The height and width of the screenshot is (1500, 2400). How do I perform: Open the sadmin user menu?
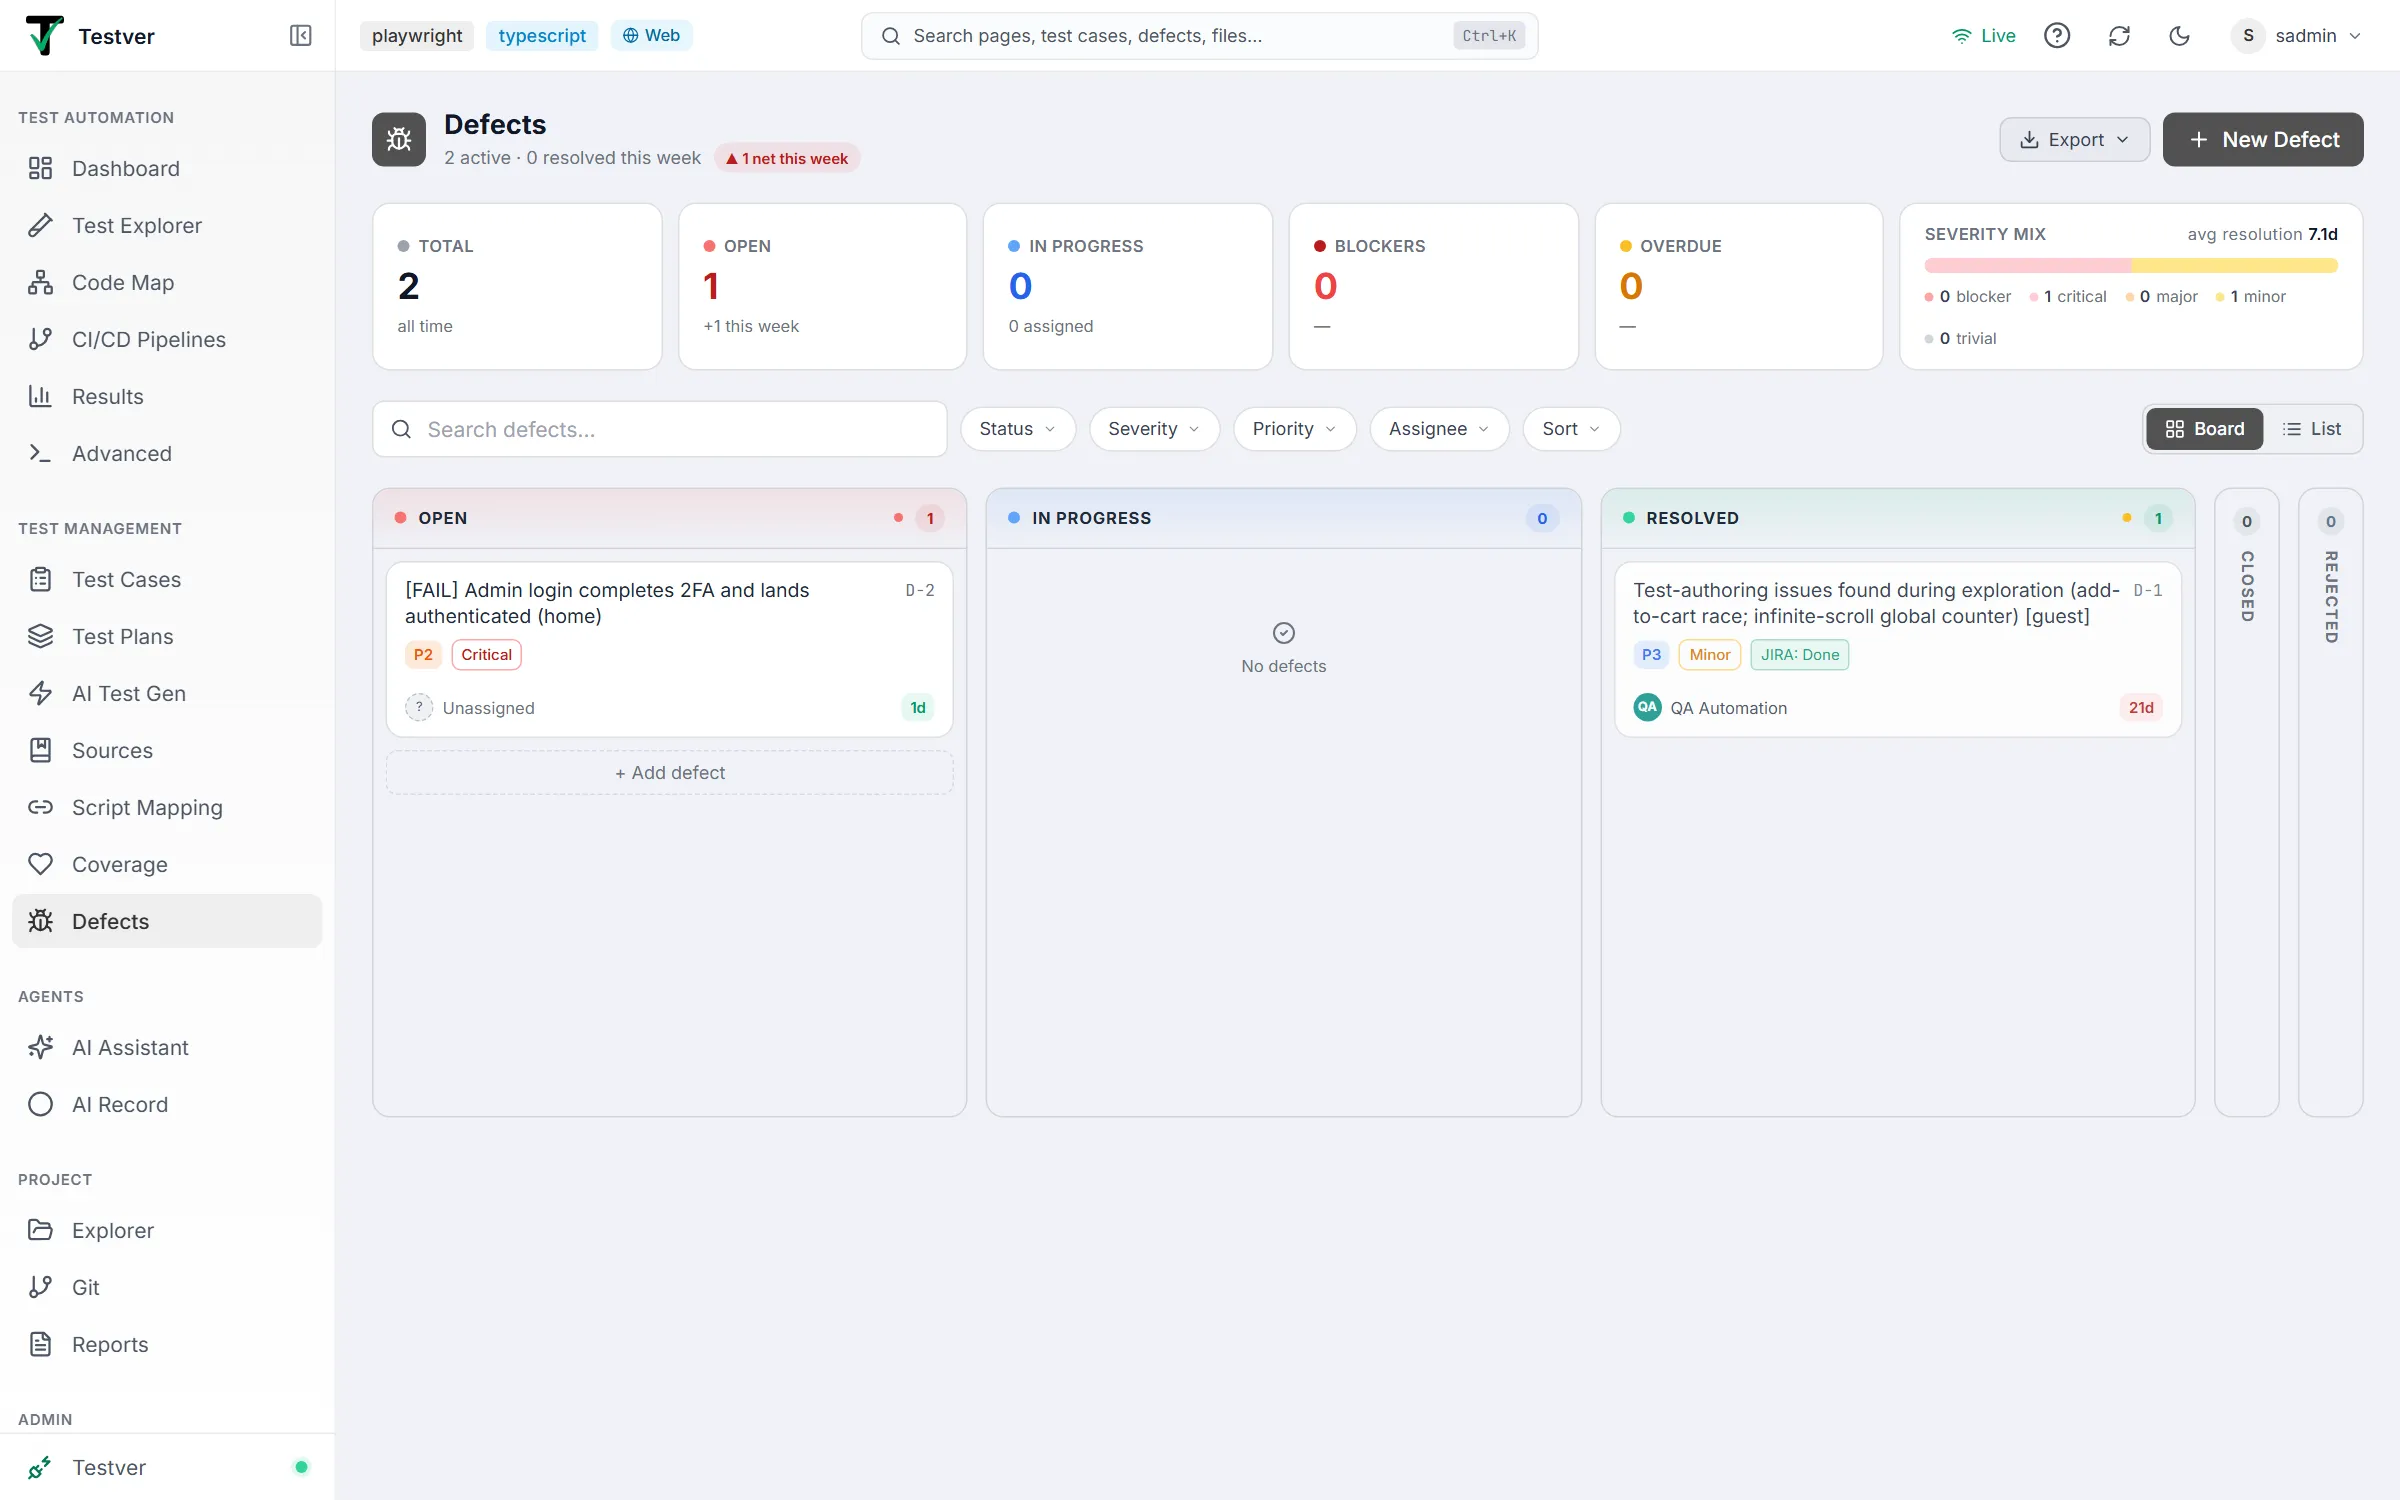[x=2297, y=36]
